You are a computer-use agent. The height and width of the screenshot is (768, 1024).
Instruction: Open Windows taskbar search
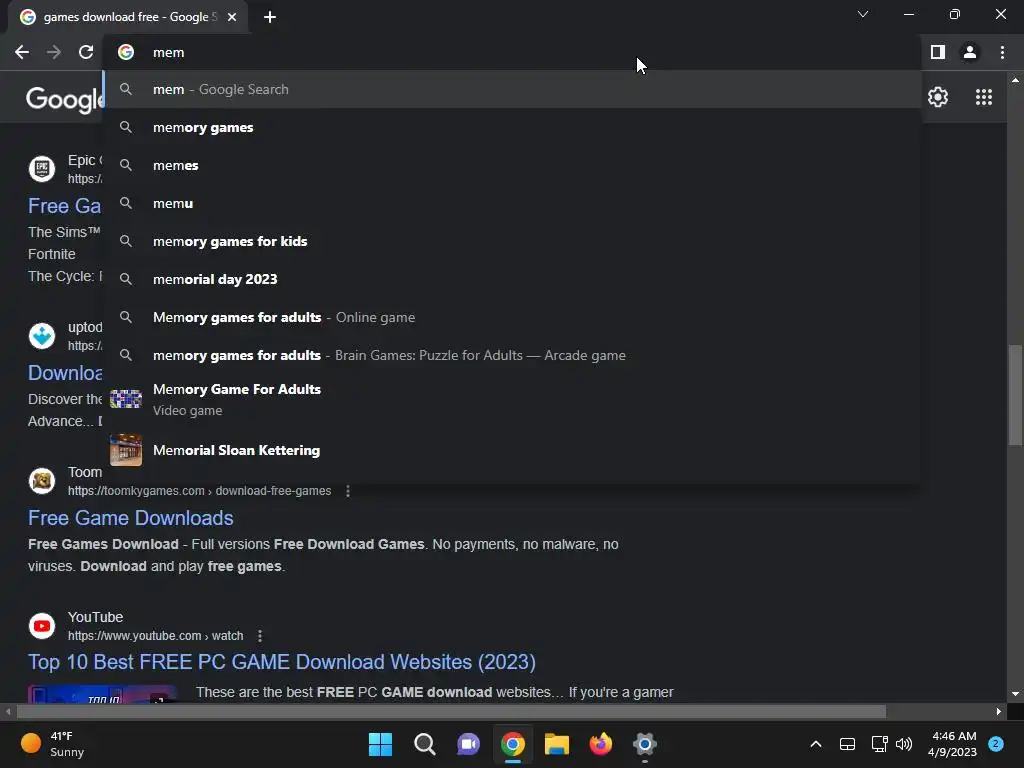point(424,744)
